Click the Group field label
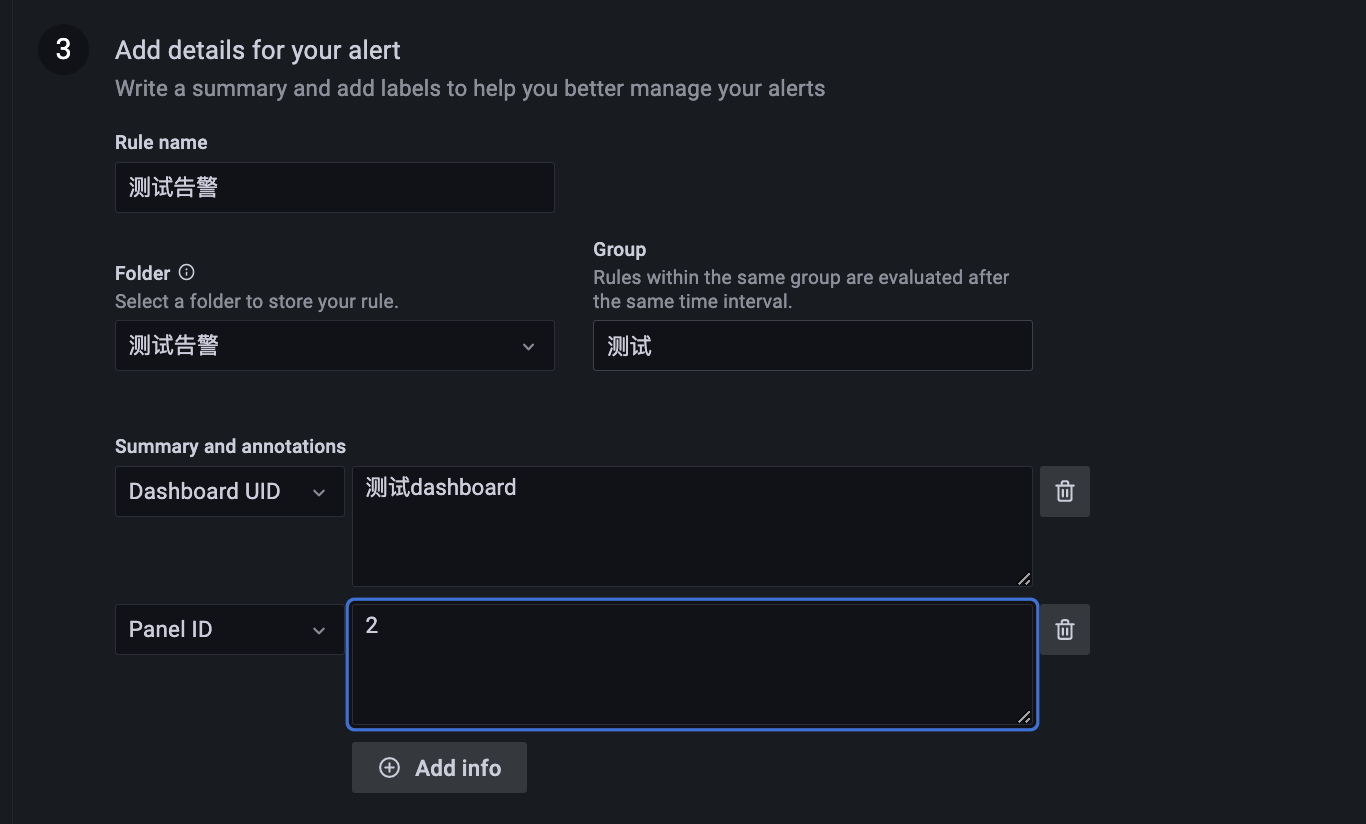 [x=619, y=249]
